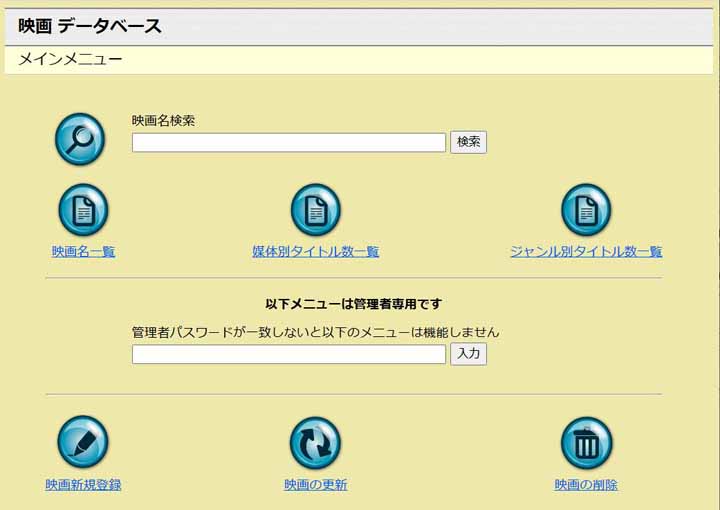The width and height of the screenshot is (720, 510).
Task: Focus the 管理者パスワード input field
Action: 288,354
